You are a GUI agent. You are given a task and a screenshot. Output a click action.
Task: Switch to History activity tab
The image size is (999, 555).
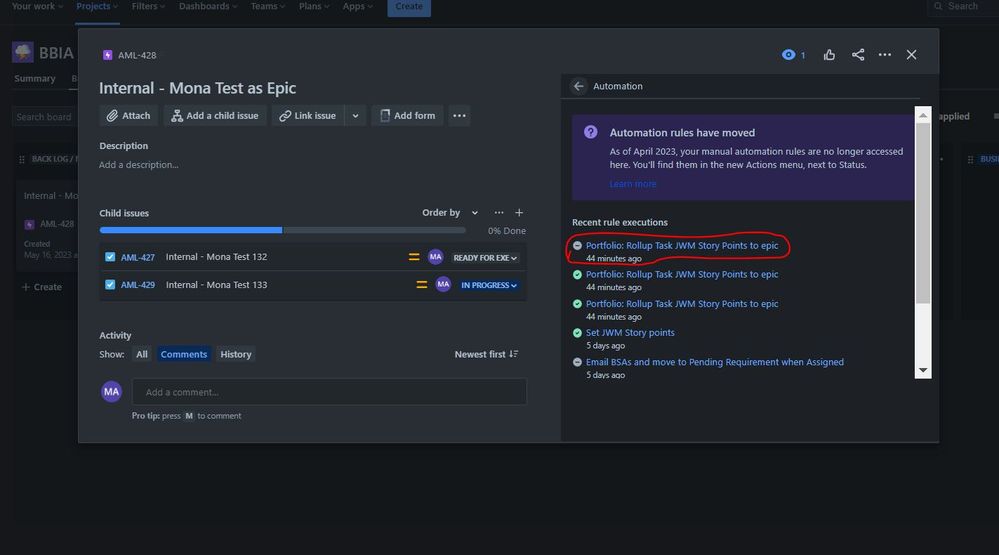(236, 354)
